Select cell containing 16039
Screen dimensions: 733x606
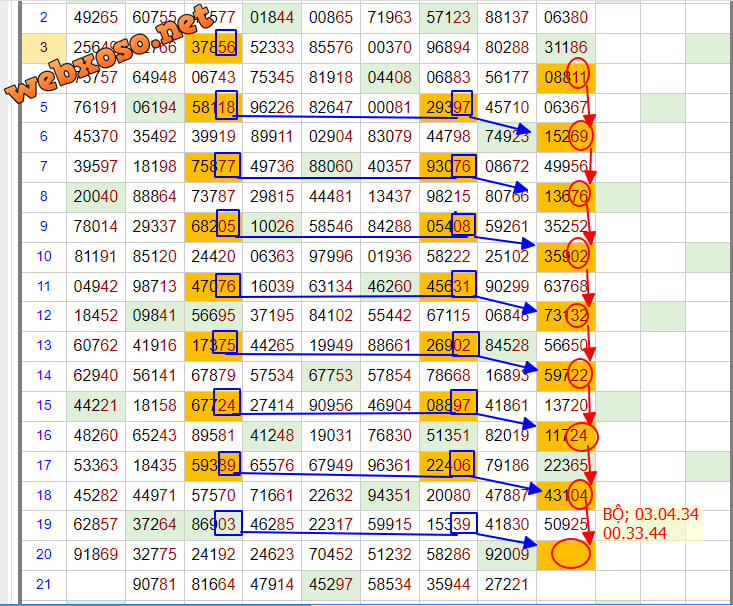click(272, 286)
